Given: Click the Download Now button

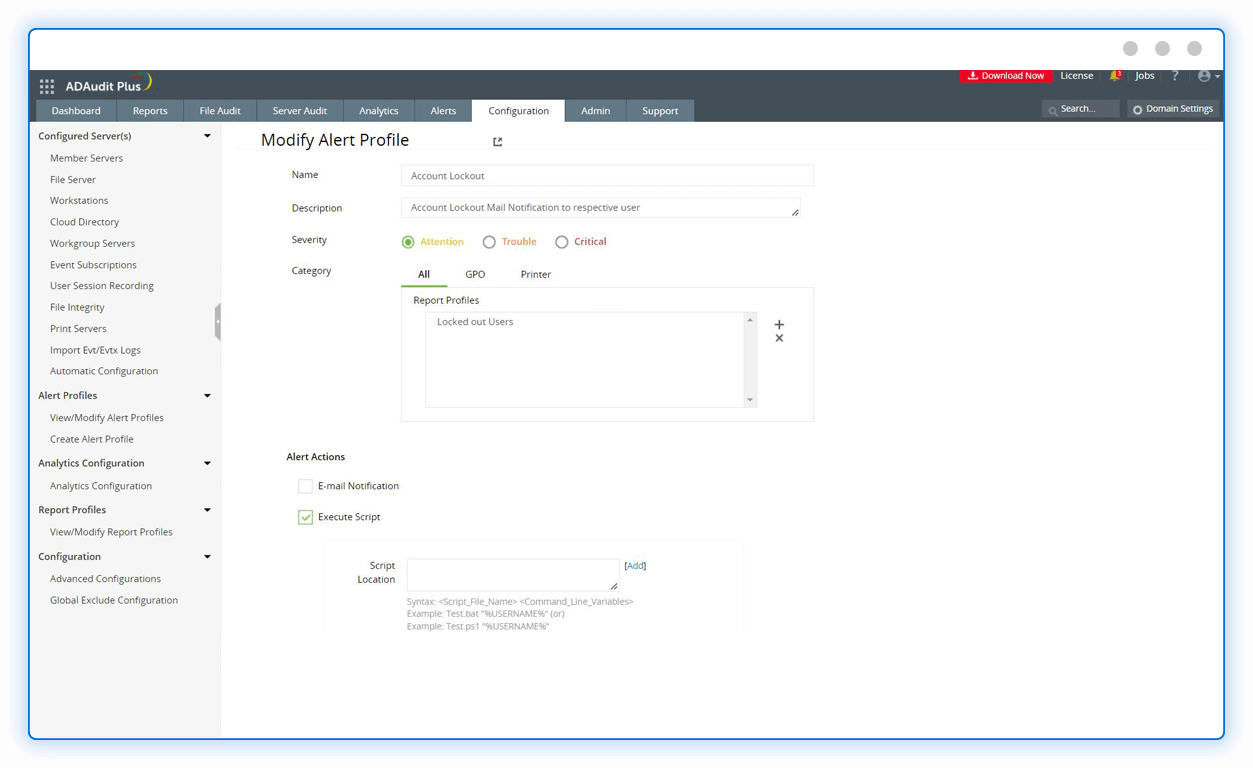Looking at the screenshot, I should tap(1006, 76).
